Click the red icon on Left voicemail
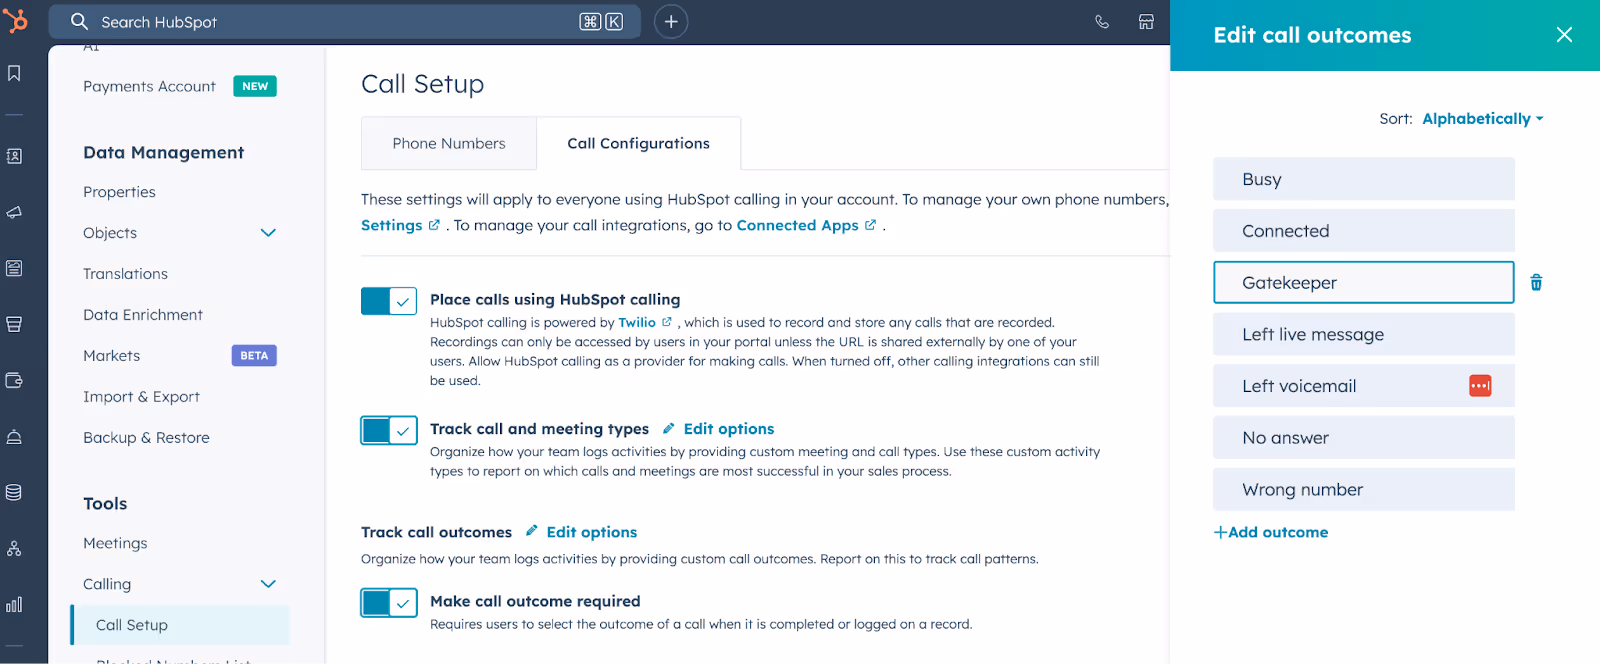The width and height of the screenshot is (1600, 664). coord(1480,386)
